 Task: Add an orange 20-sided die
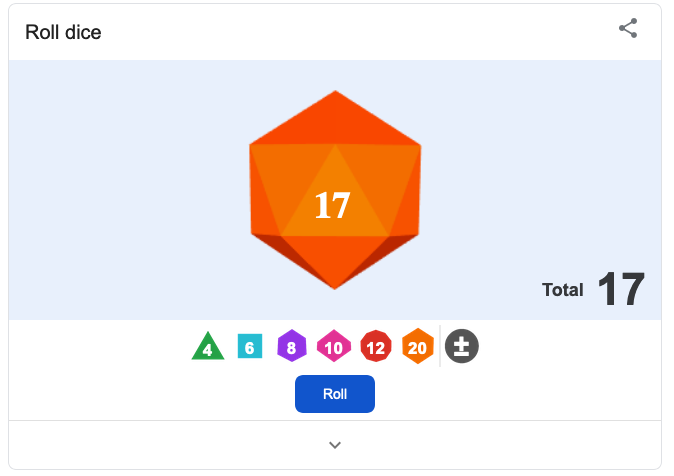point(417,347)
